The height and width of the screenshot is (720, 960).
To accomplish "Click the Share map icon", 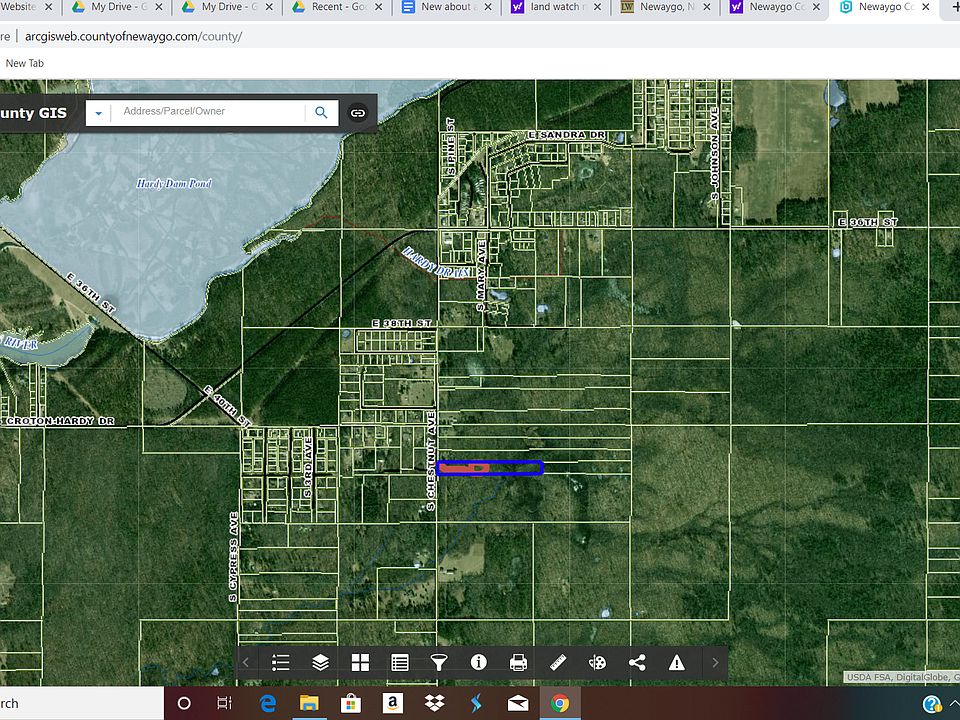I will pos(637,662).
